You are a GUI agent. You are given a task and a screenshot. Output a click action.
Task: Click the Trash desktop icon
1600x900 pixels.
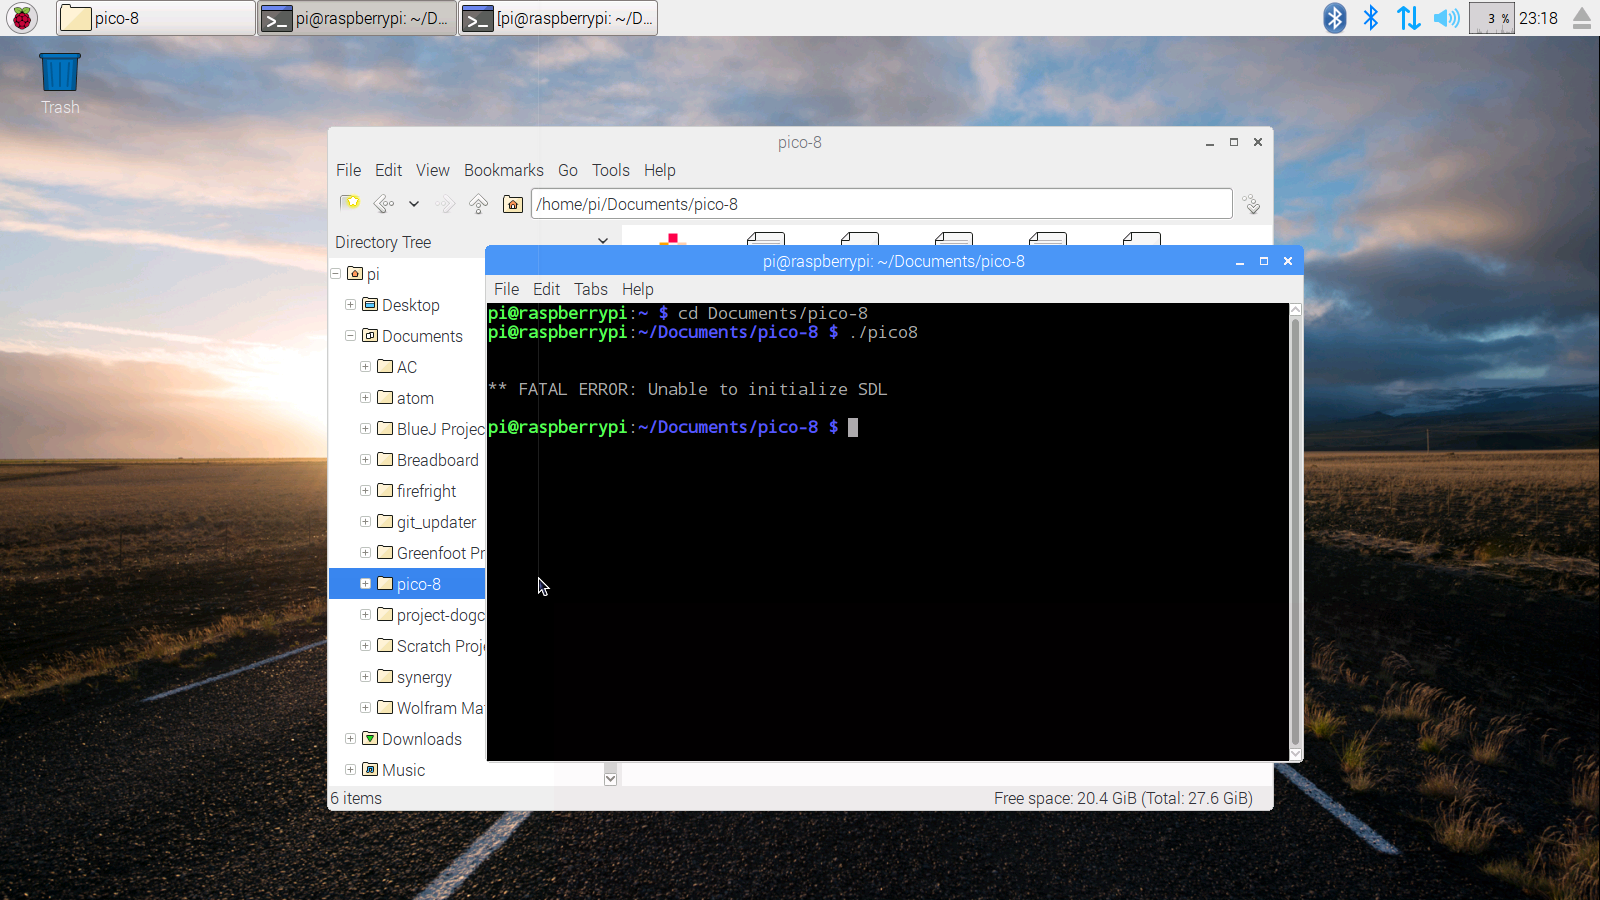[60, 84]
